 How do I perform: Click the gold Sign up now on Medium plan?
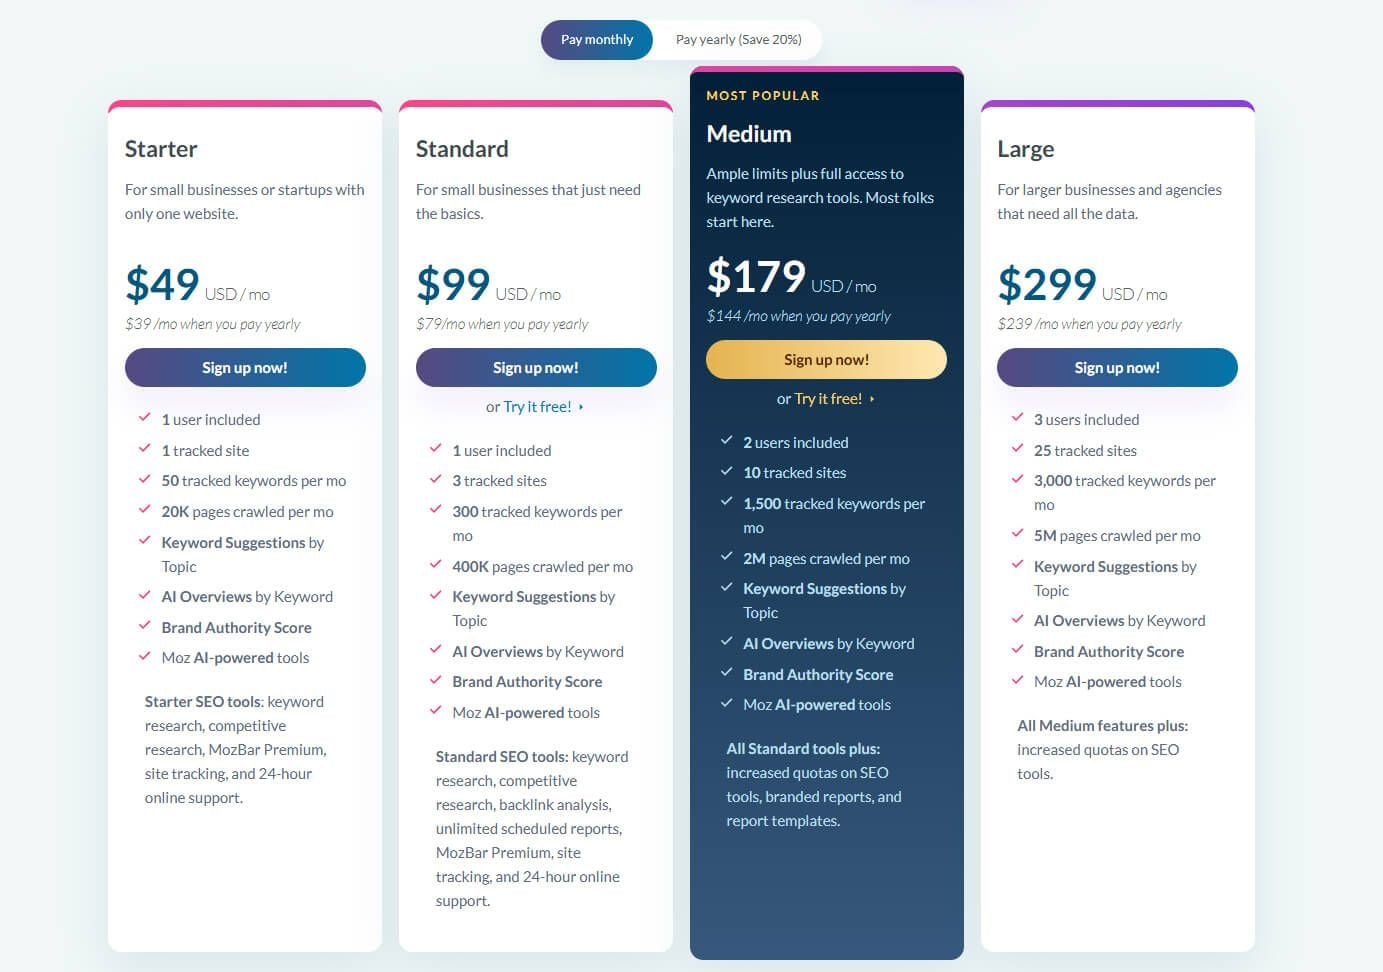tap(826, 359)
